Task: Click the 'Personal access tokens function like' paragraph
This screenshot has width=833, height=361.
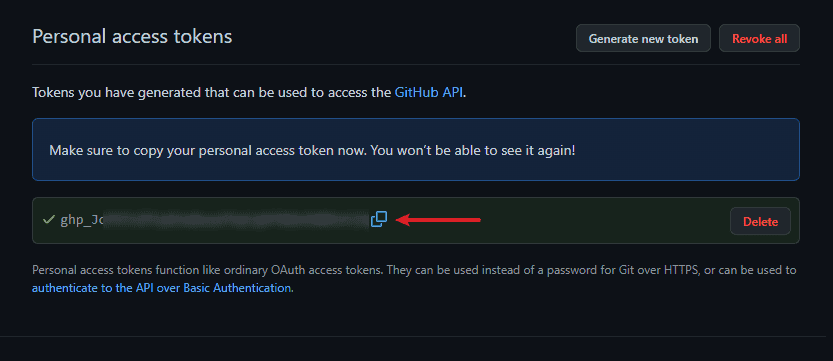Action: click(x=414, y=279)
